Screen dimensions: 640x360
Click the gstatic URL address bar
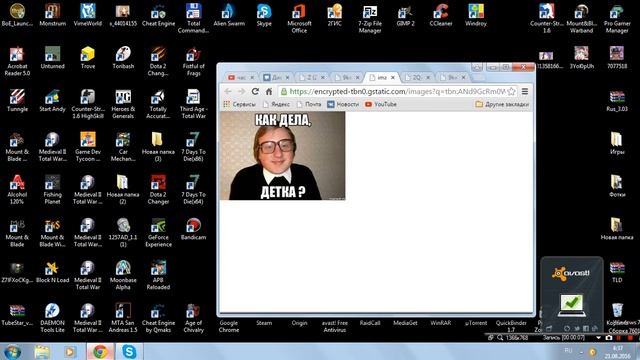click(x=398, y=91)
